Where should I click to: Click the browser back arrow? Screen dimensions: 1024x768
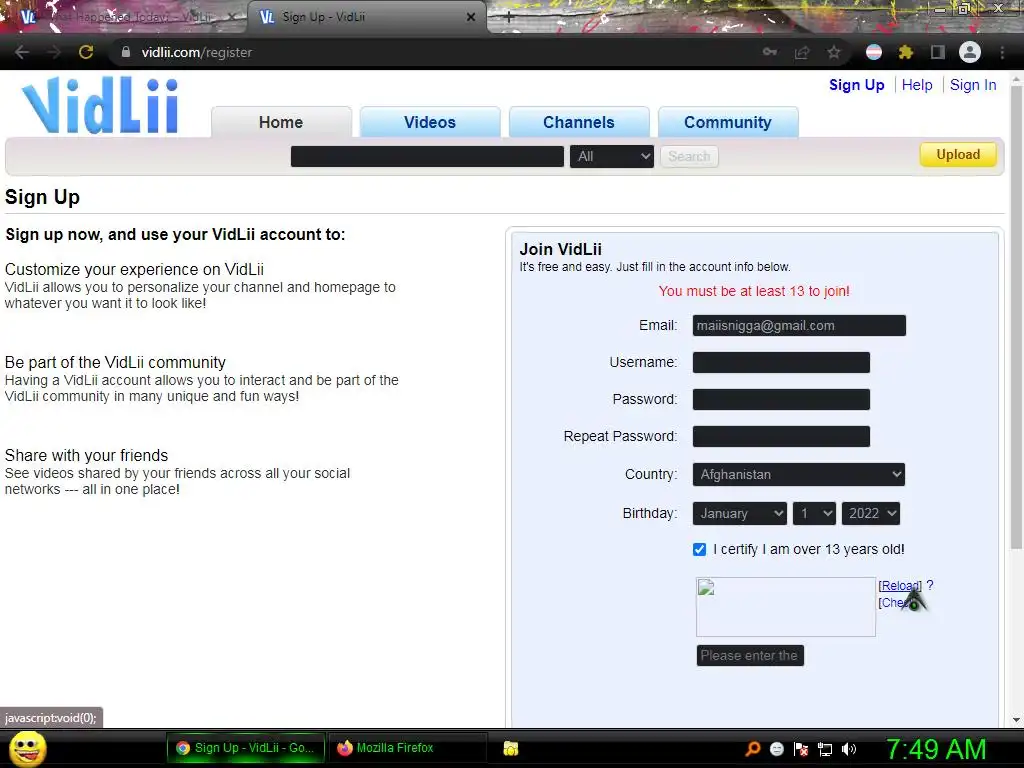point(22,52)
